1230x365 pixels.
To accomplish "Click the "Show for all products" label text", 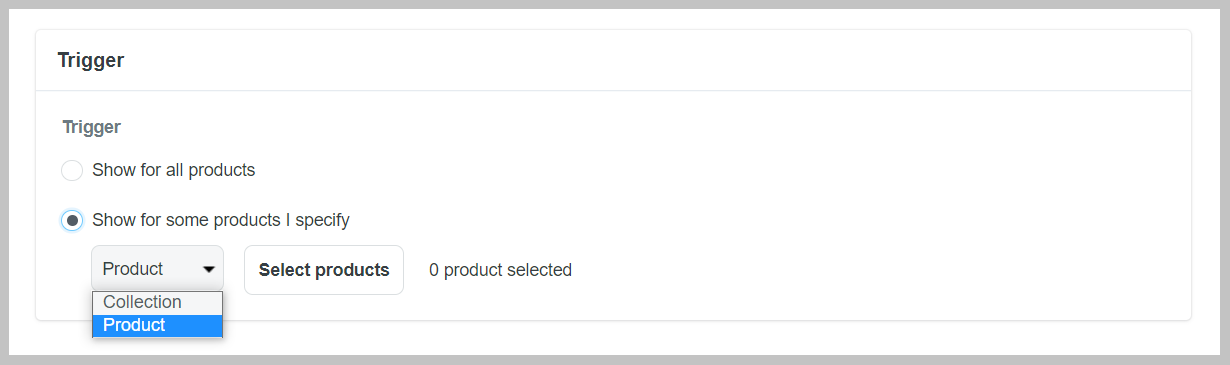I will 173,170.
